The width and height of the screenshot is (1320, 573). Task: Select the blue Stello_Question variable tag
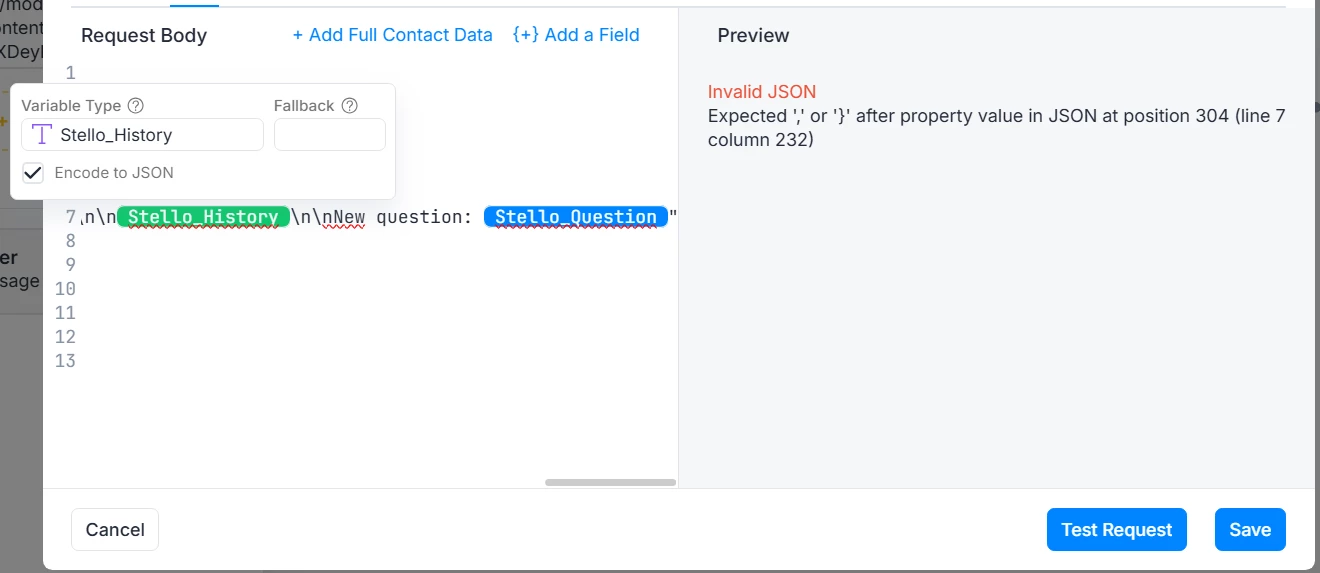pos(576,217)
